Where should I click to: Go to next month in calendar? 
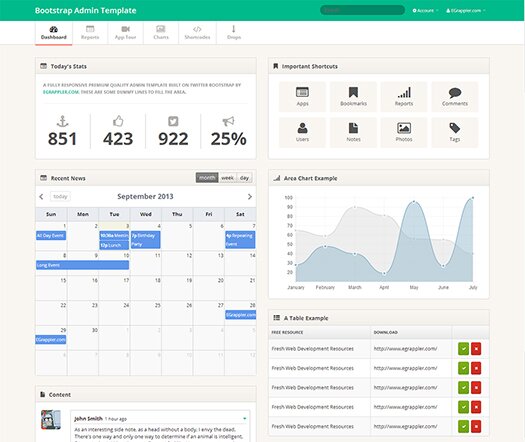click(x=250, y=197)
